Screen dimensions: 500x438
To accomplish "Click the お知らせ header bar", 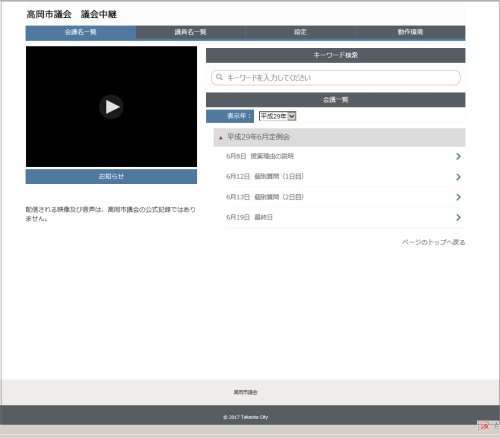I will pyautogui.click(x=111, y=176).
